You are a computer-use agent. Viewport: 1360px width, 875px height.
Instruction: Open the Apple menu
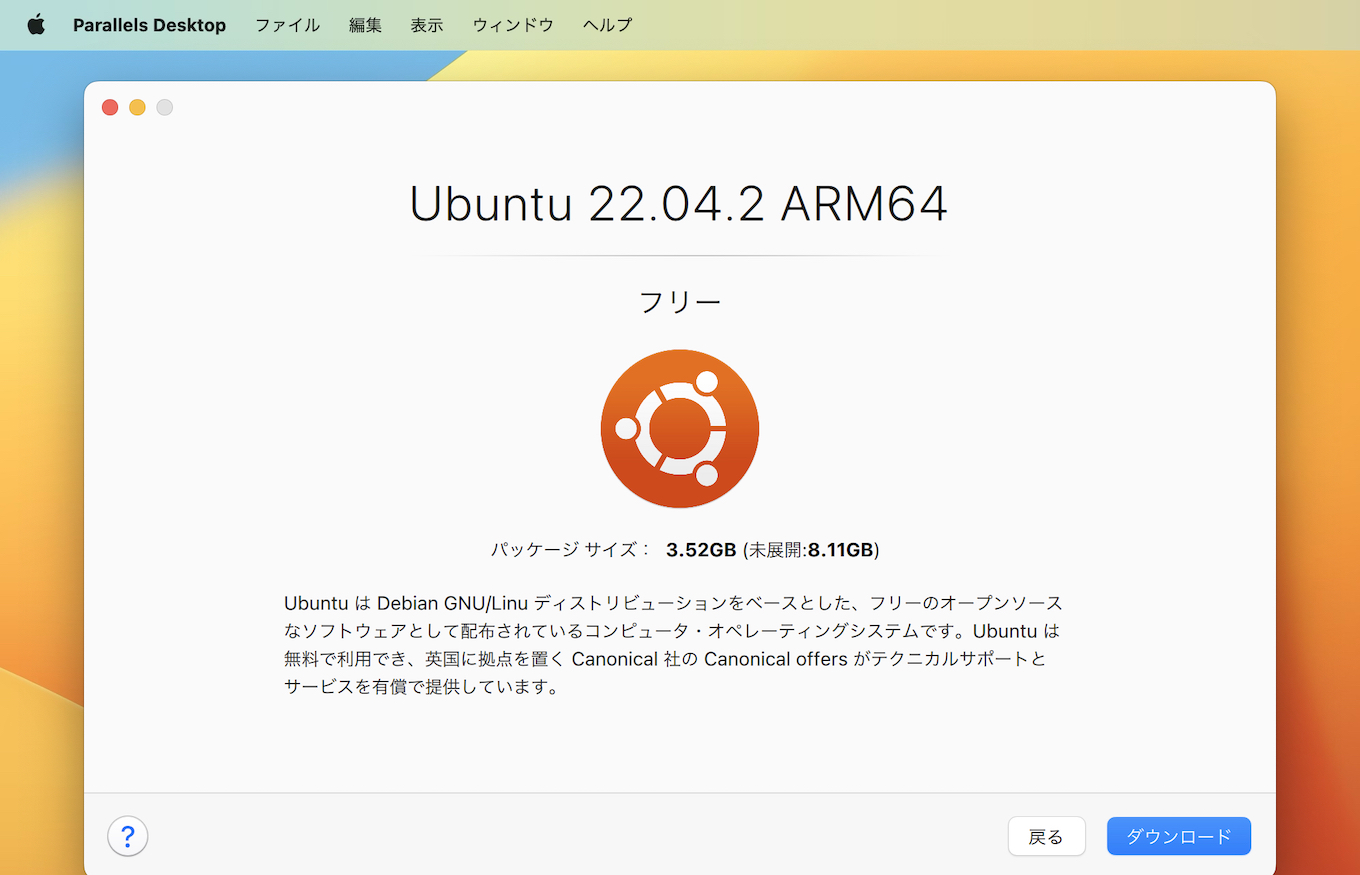[36, 25]
